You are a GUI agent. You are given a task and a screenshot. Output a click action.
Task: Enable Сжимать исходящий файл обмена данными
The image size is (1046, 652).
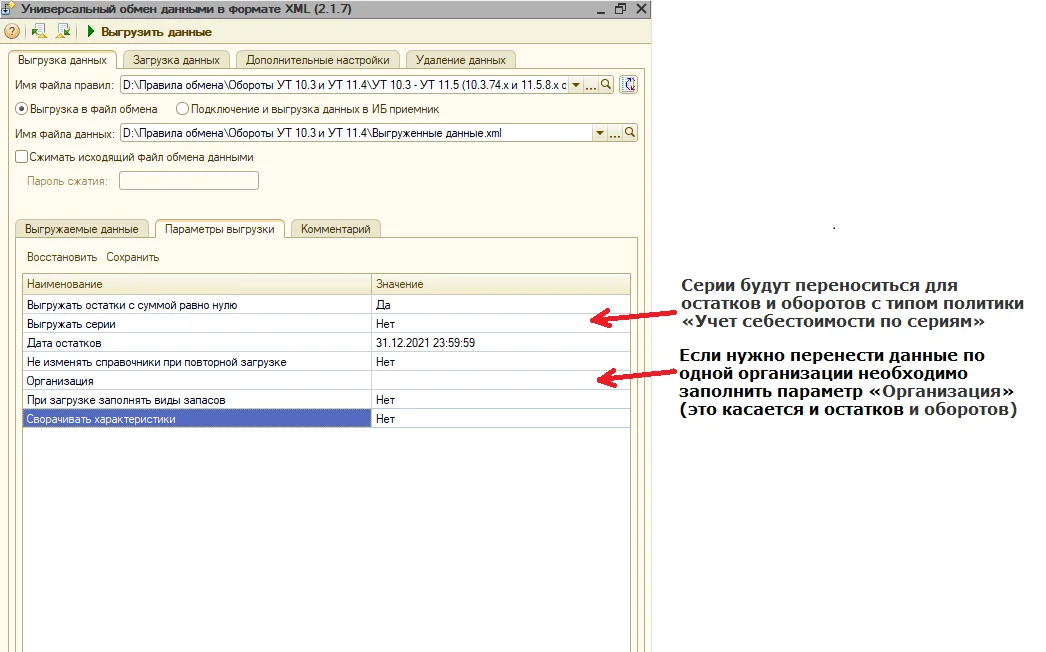pyautogui.click(x=21, y=157)
